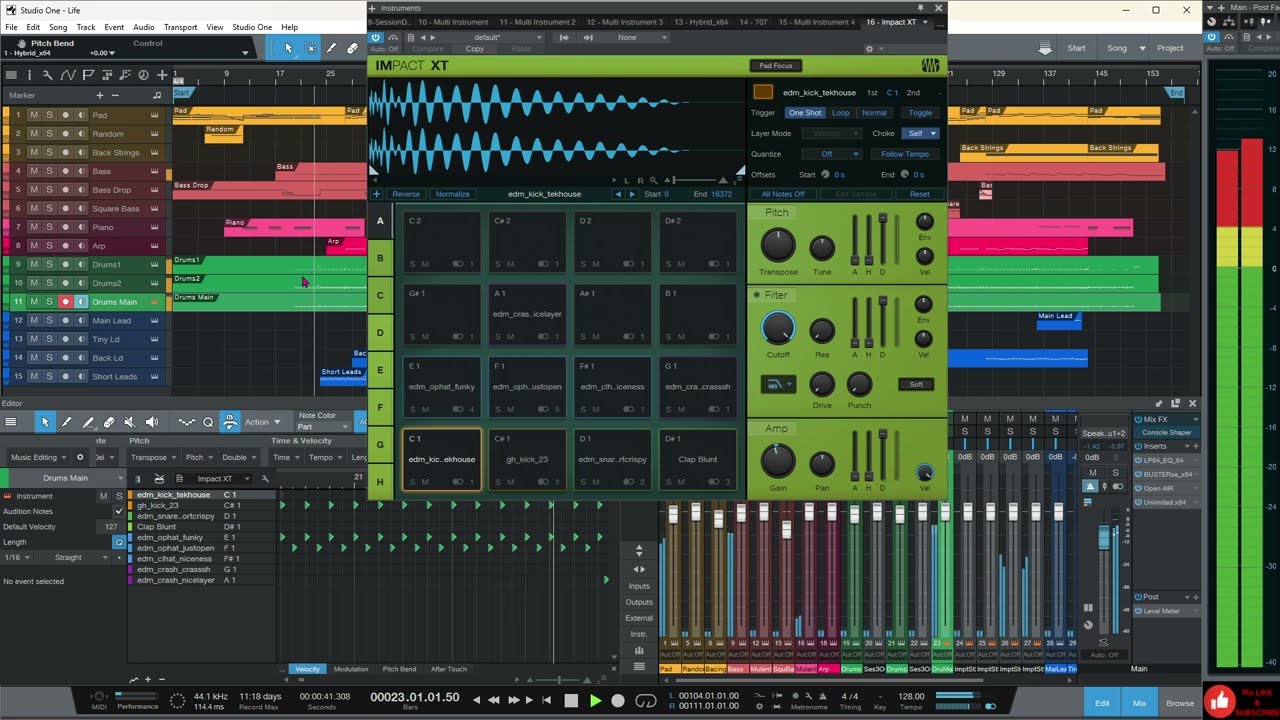This screenshot has width=1280, height=720.
Task: Toggle the Filter enable button
Action: pyautogui.click(x=756, y=295)
